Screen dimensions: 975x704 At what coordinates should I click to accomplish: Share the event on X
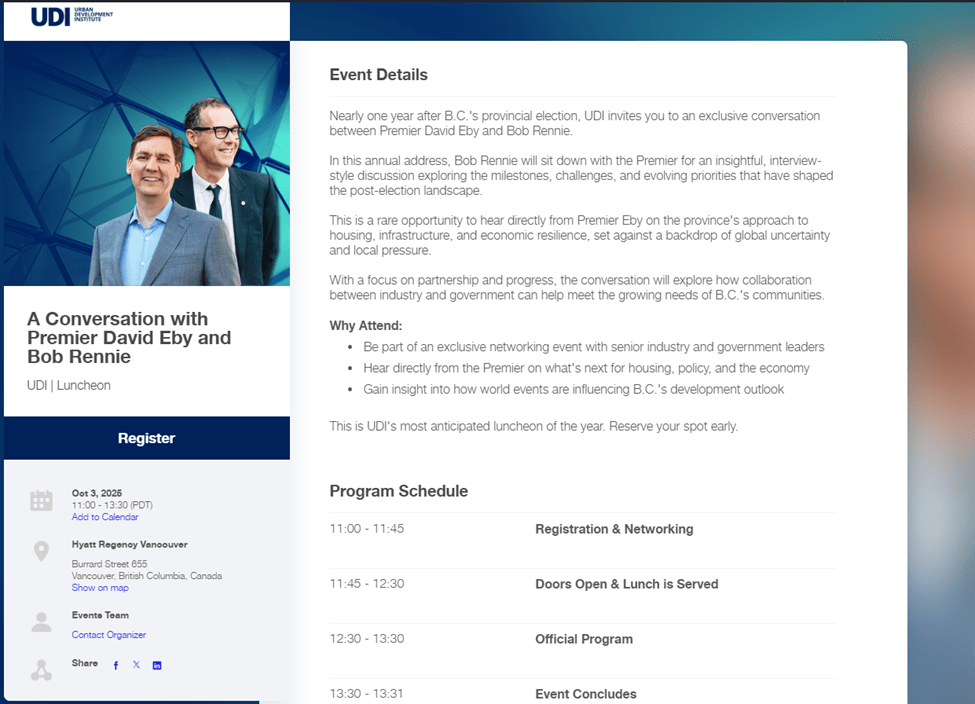[136, 665]
